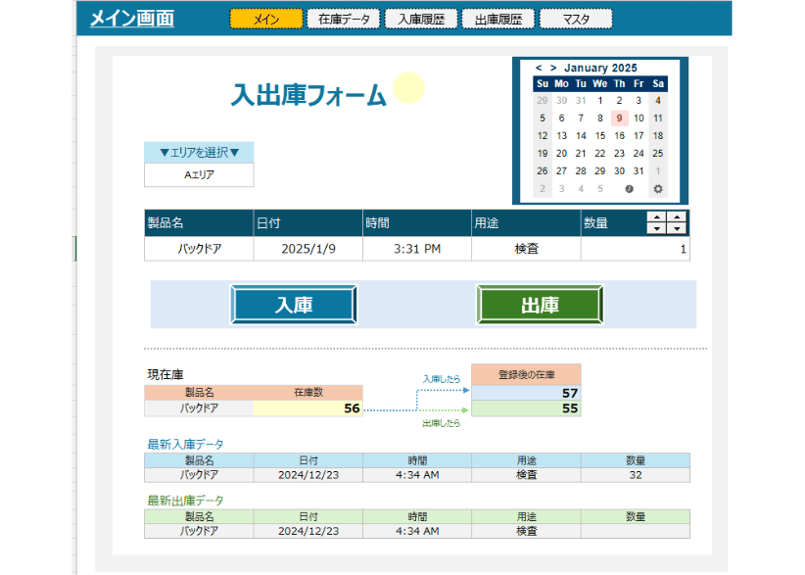Screen dimensions: 805x575
Task: Pick January 22 in the calendar
Action: 600,154
